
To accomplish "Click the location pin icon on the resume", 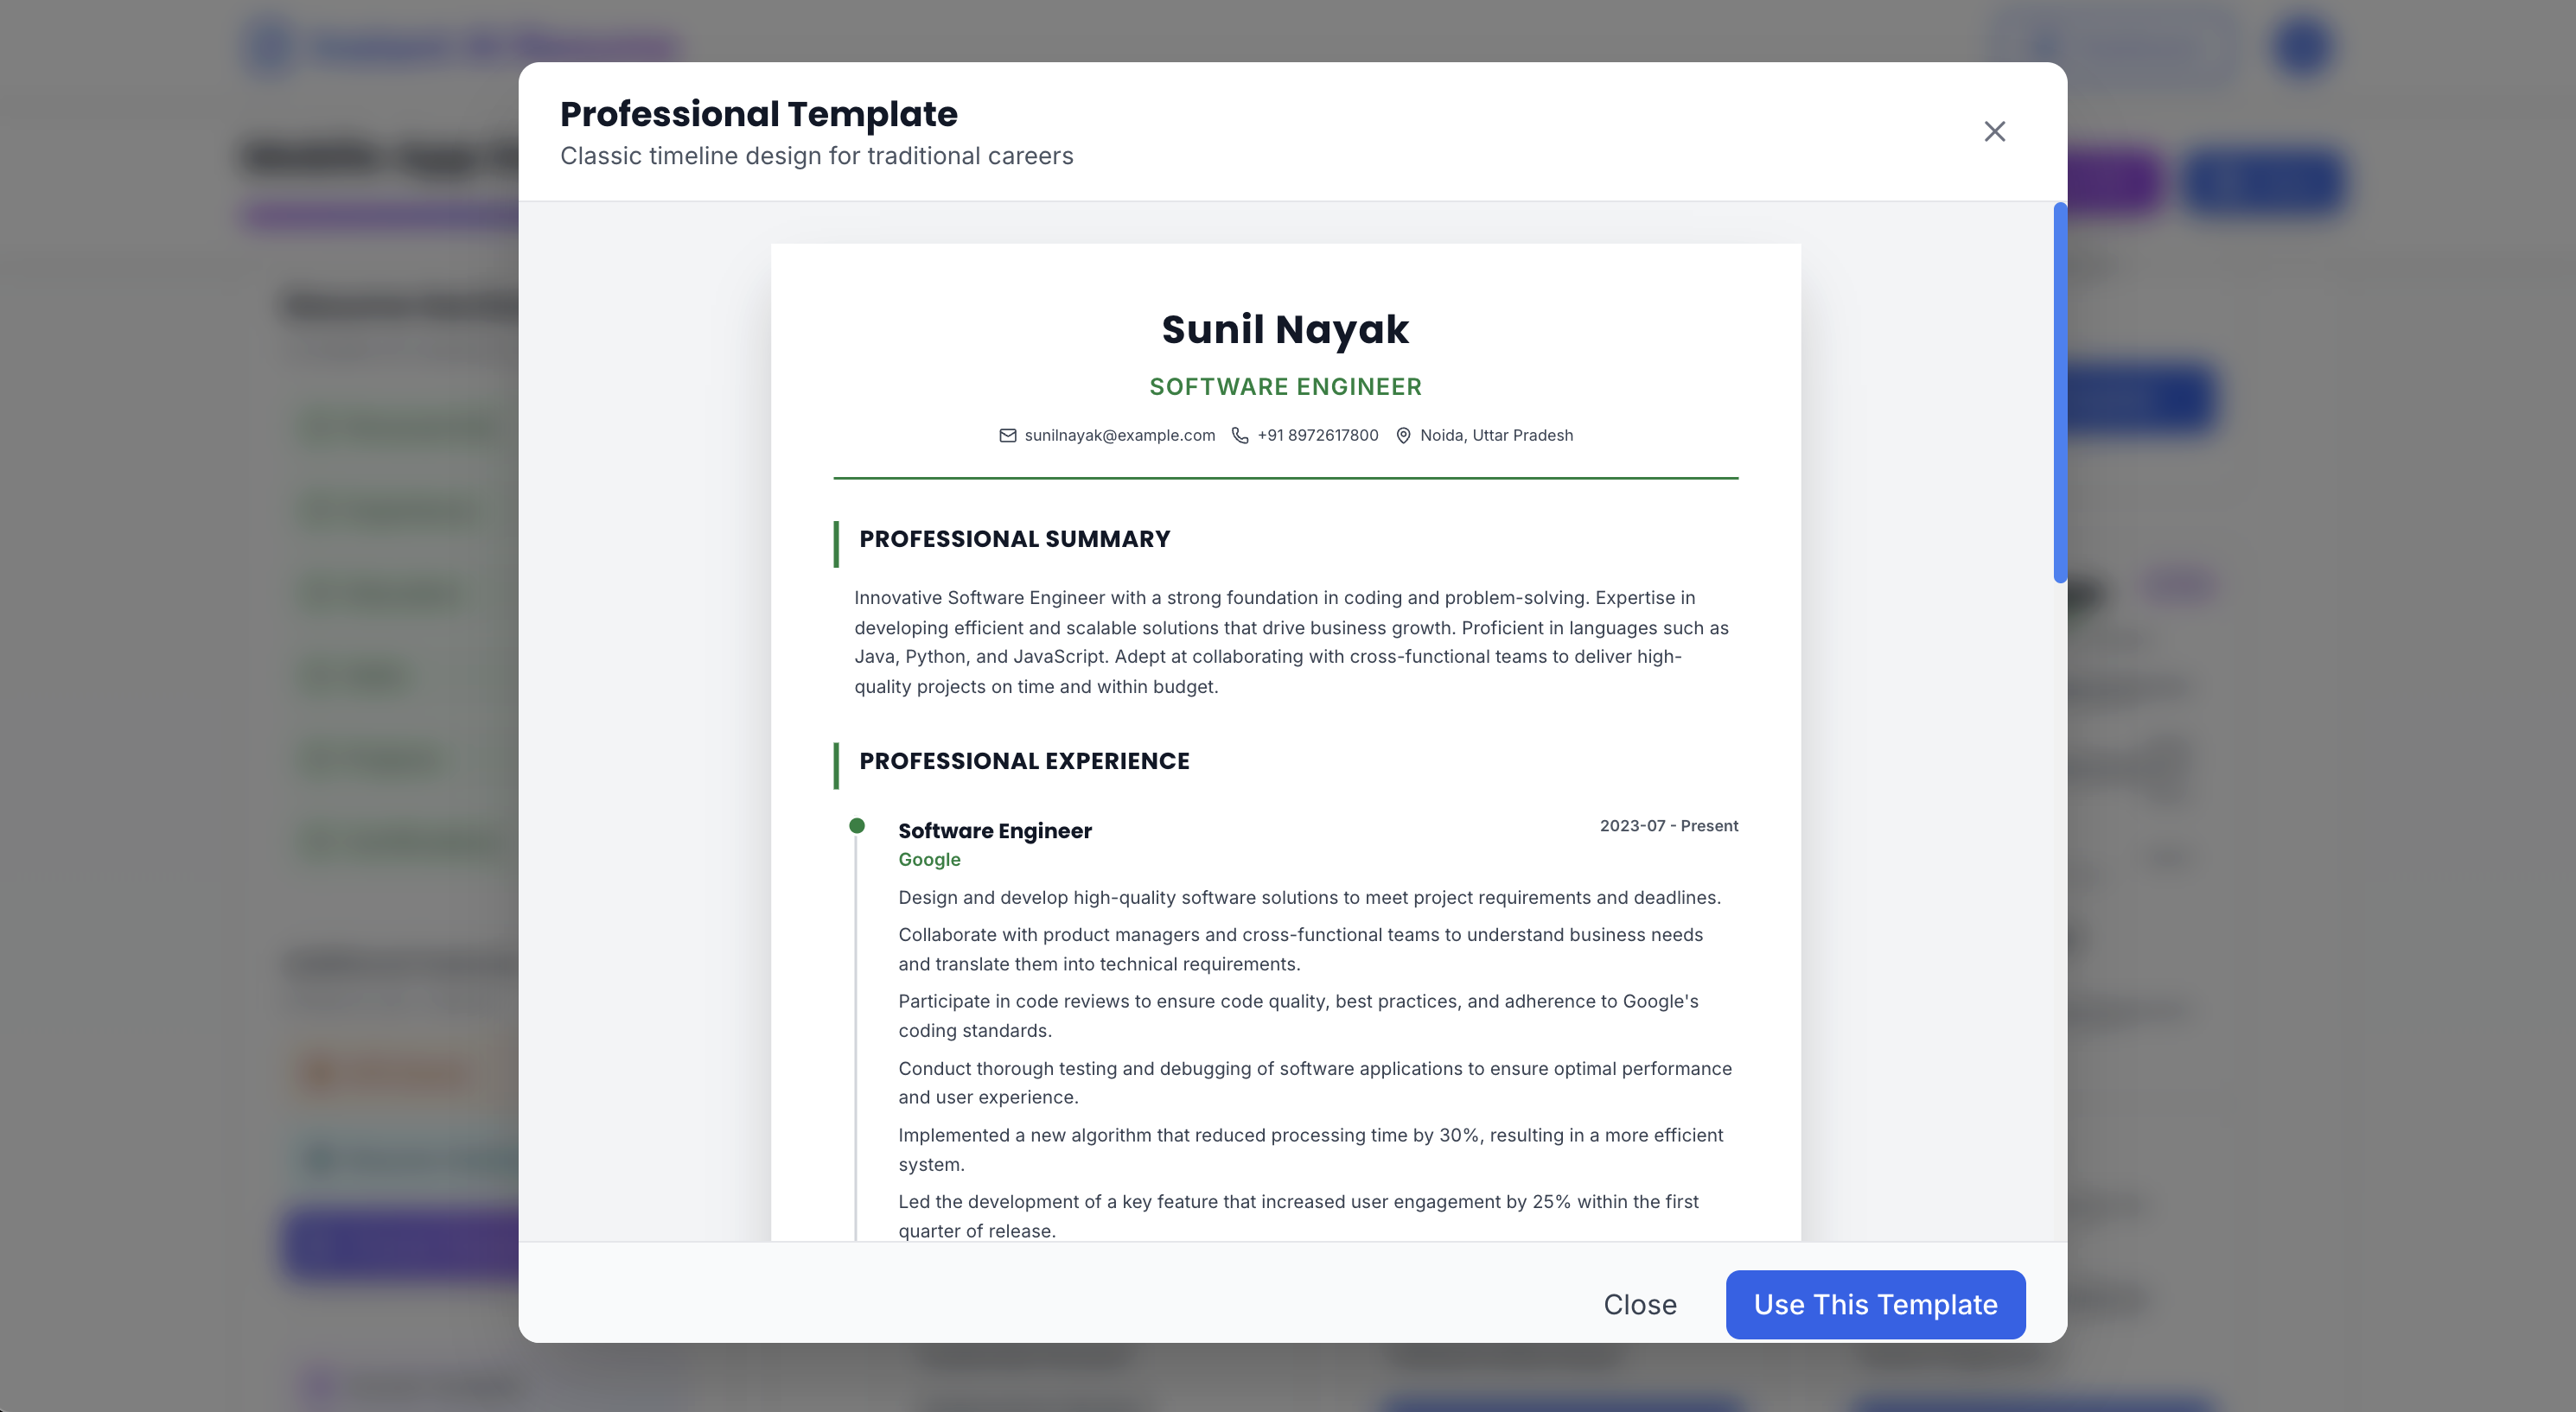I will [1403, 435].
